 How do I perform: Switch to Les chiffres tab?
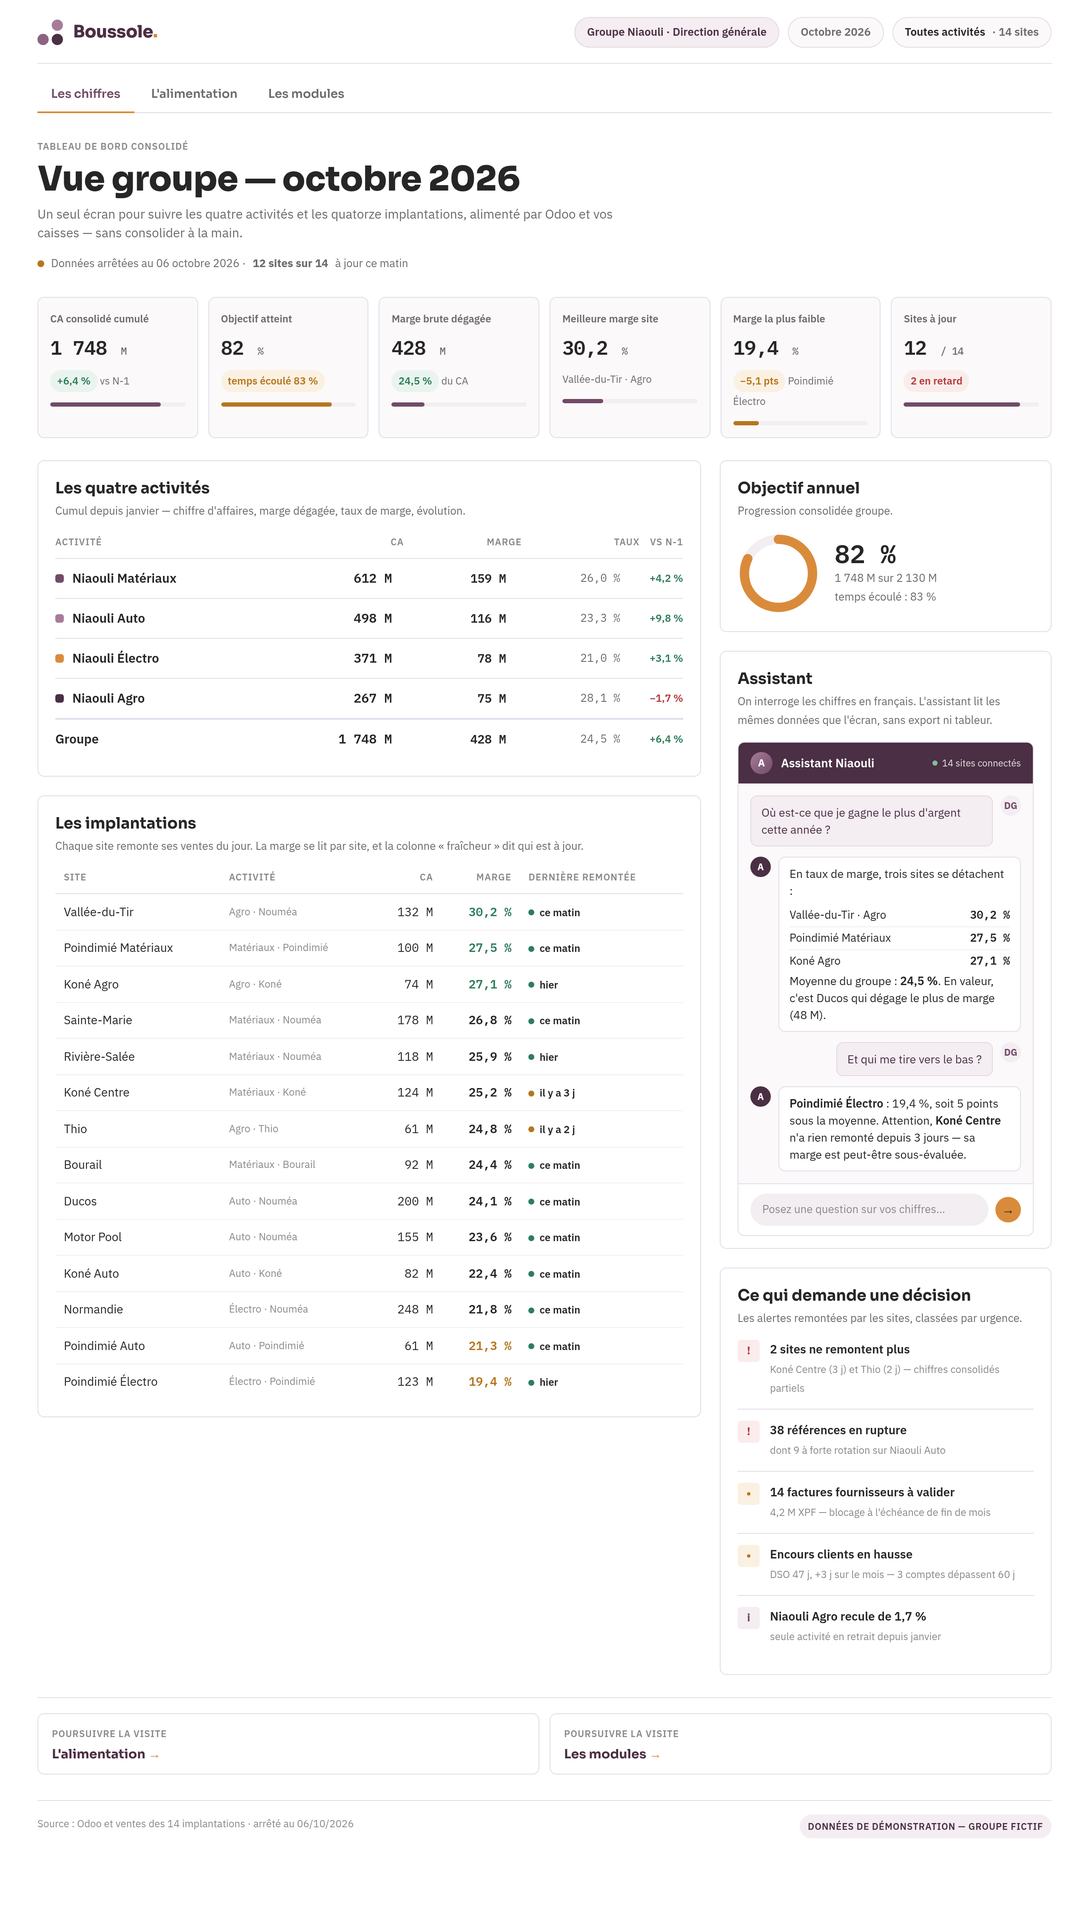coord(86,93)
